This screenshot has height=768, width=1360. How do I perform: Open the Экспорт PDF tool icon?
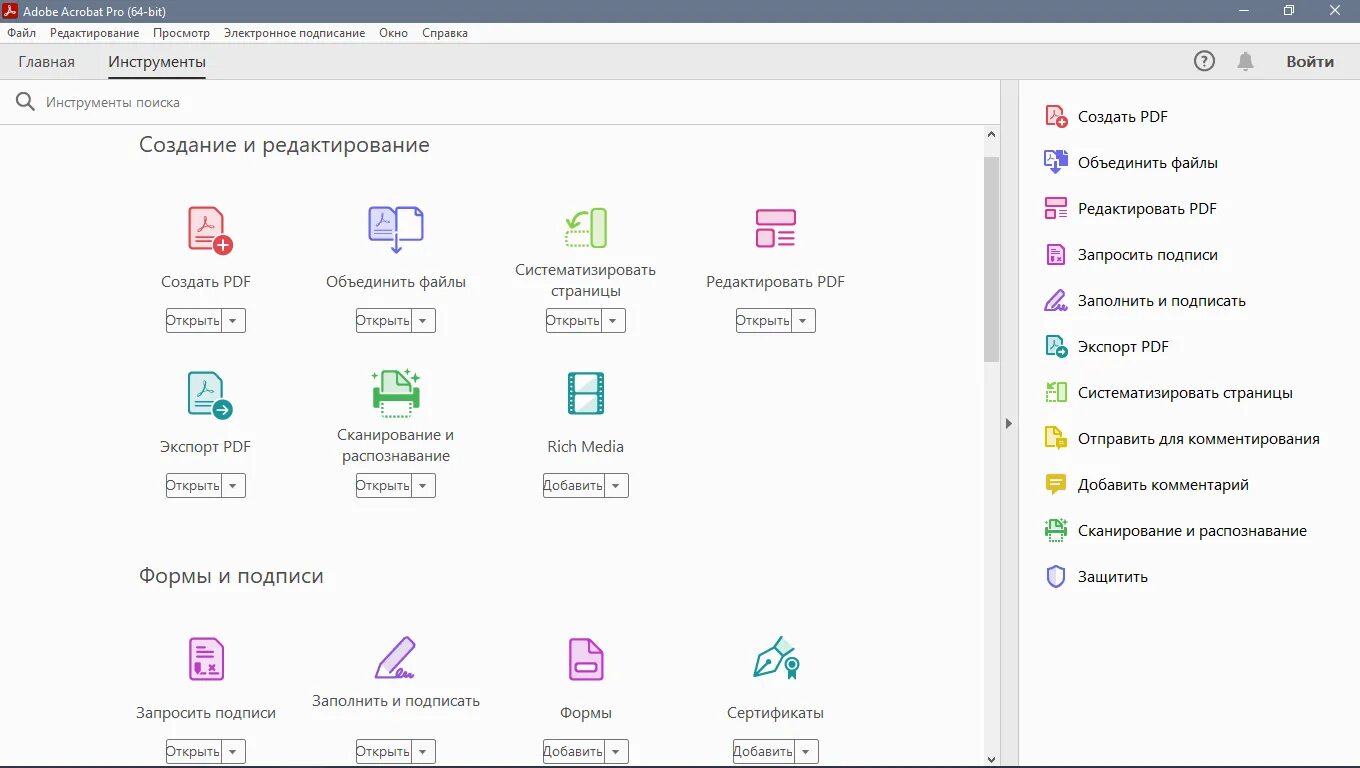(205, 393)
